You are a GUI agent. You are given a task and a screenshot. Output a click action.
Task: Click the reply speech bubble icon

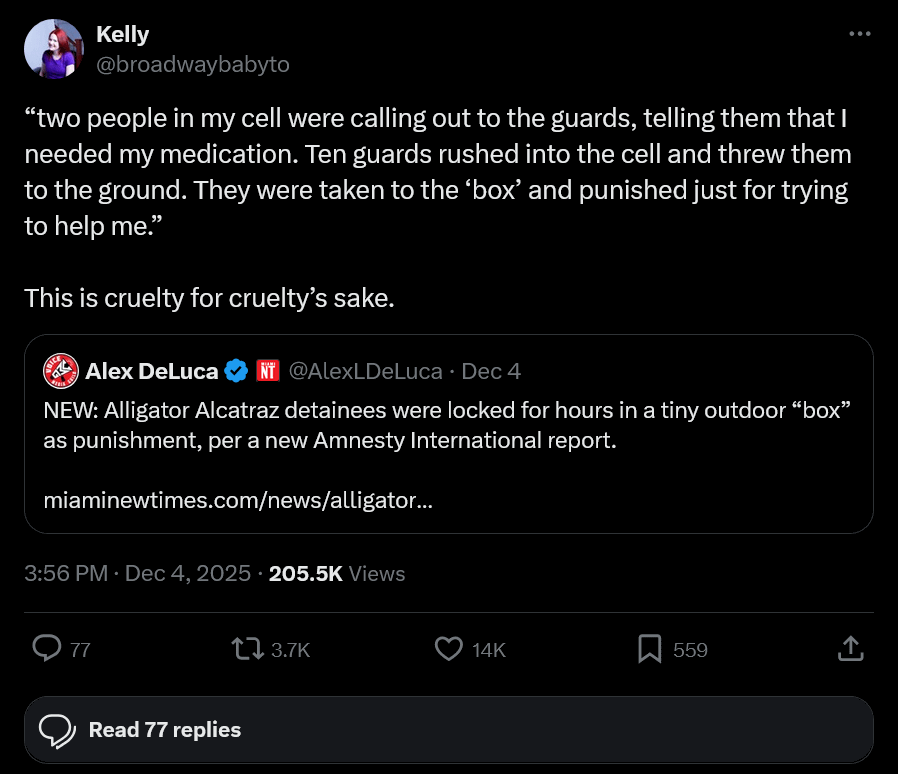click(48, 649)
